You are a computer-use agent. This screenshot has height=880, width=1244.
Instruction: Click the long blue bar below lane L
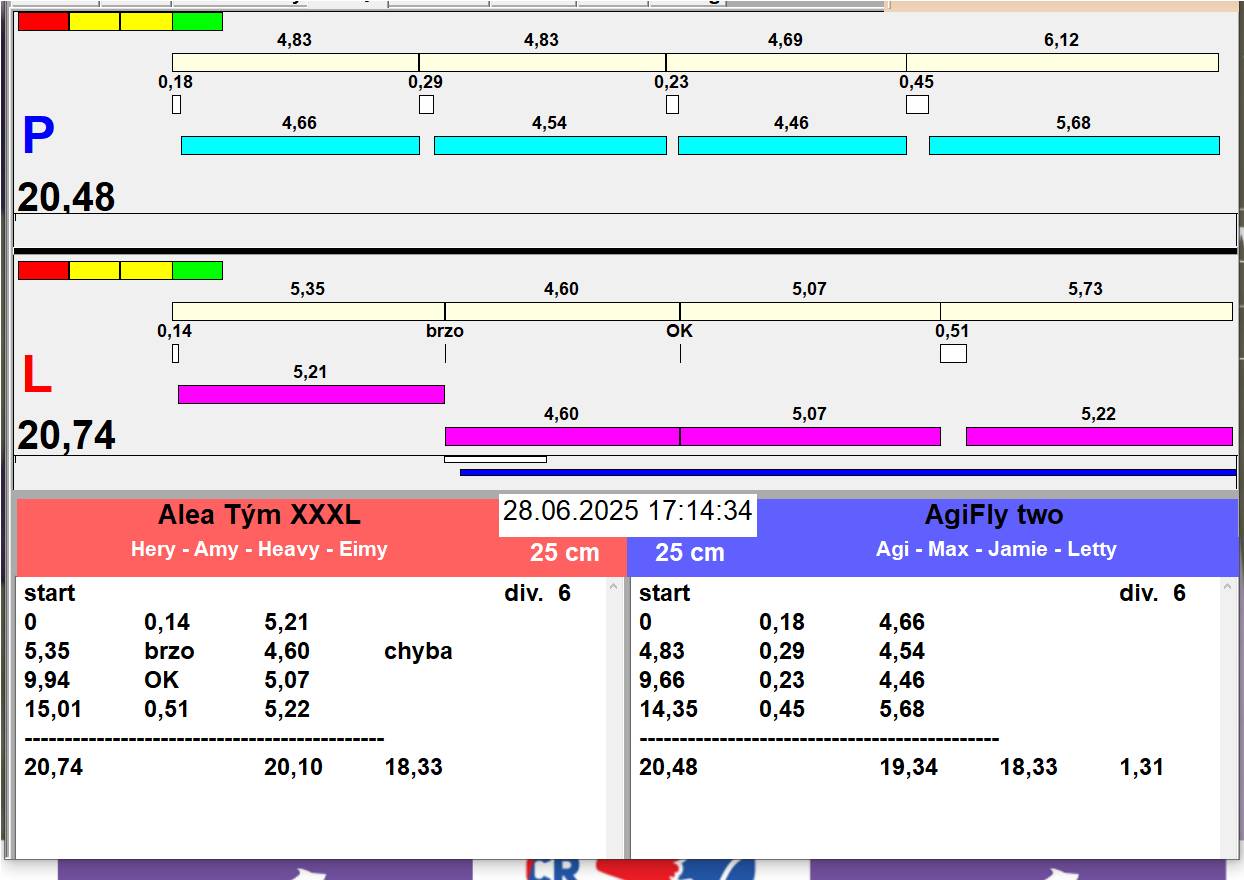848,472
